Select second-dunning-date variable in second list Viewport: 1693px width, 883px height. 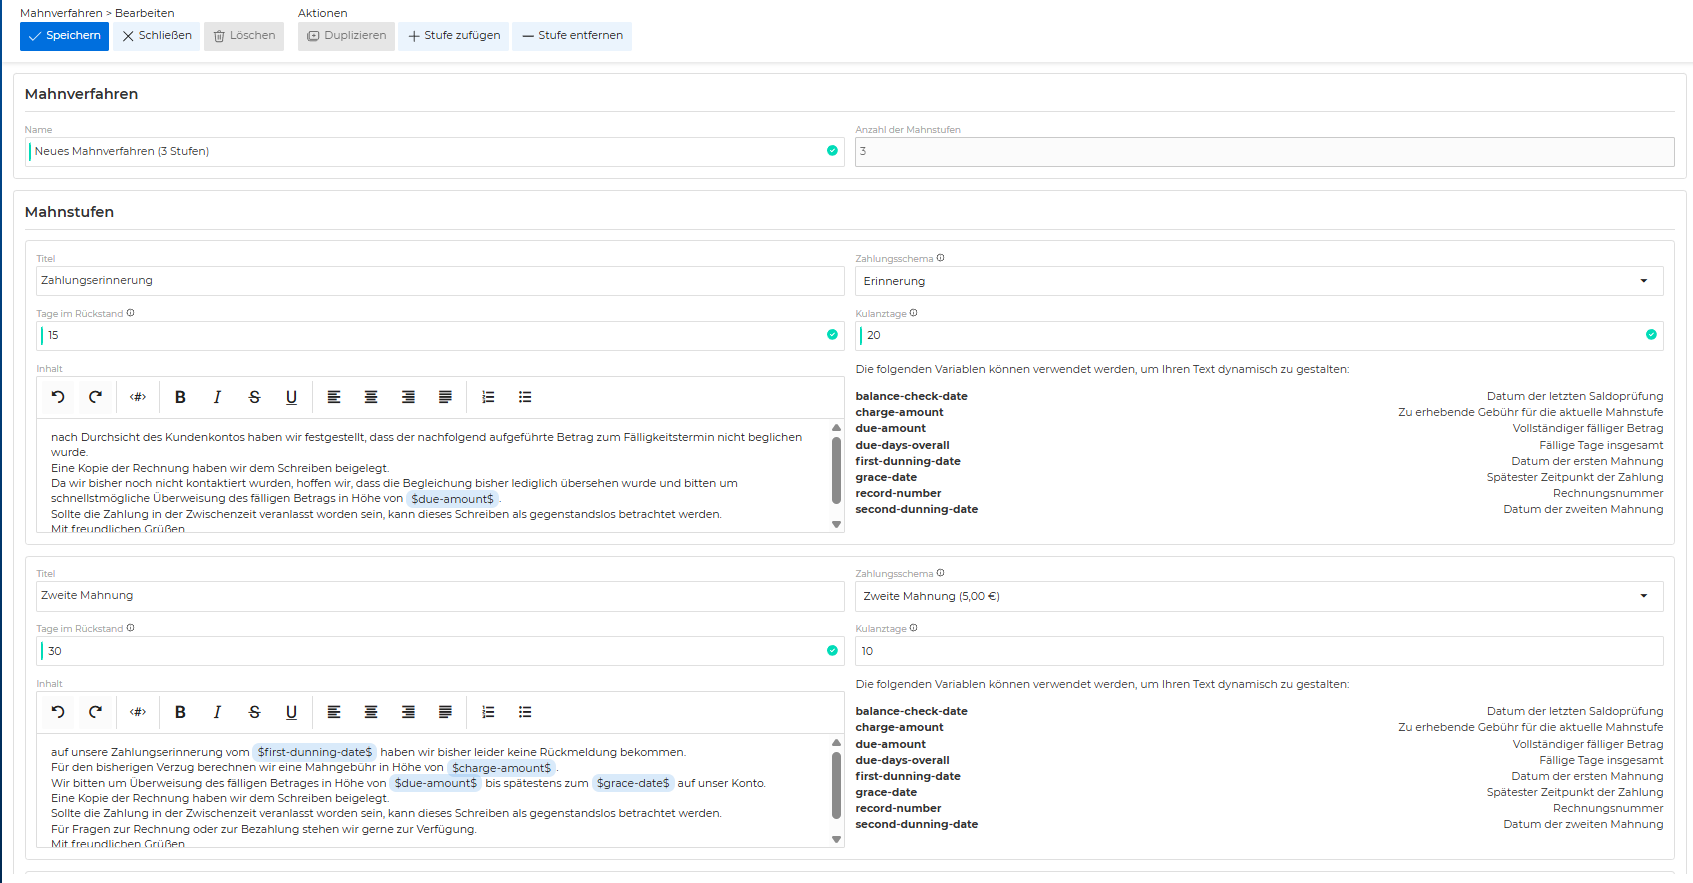[916, 824]
